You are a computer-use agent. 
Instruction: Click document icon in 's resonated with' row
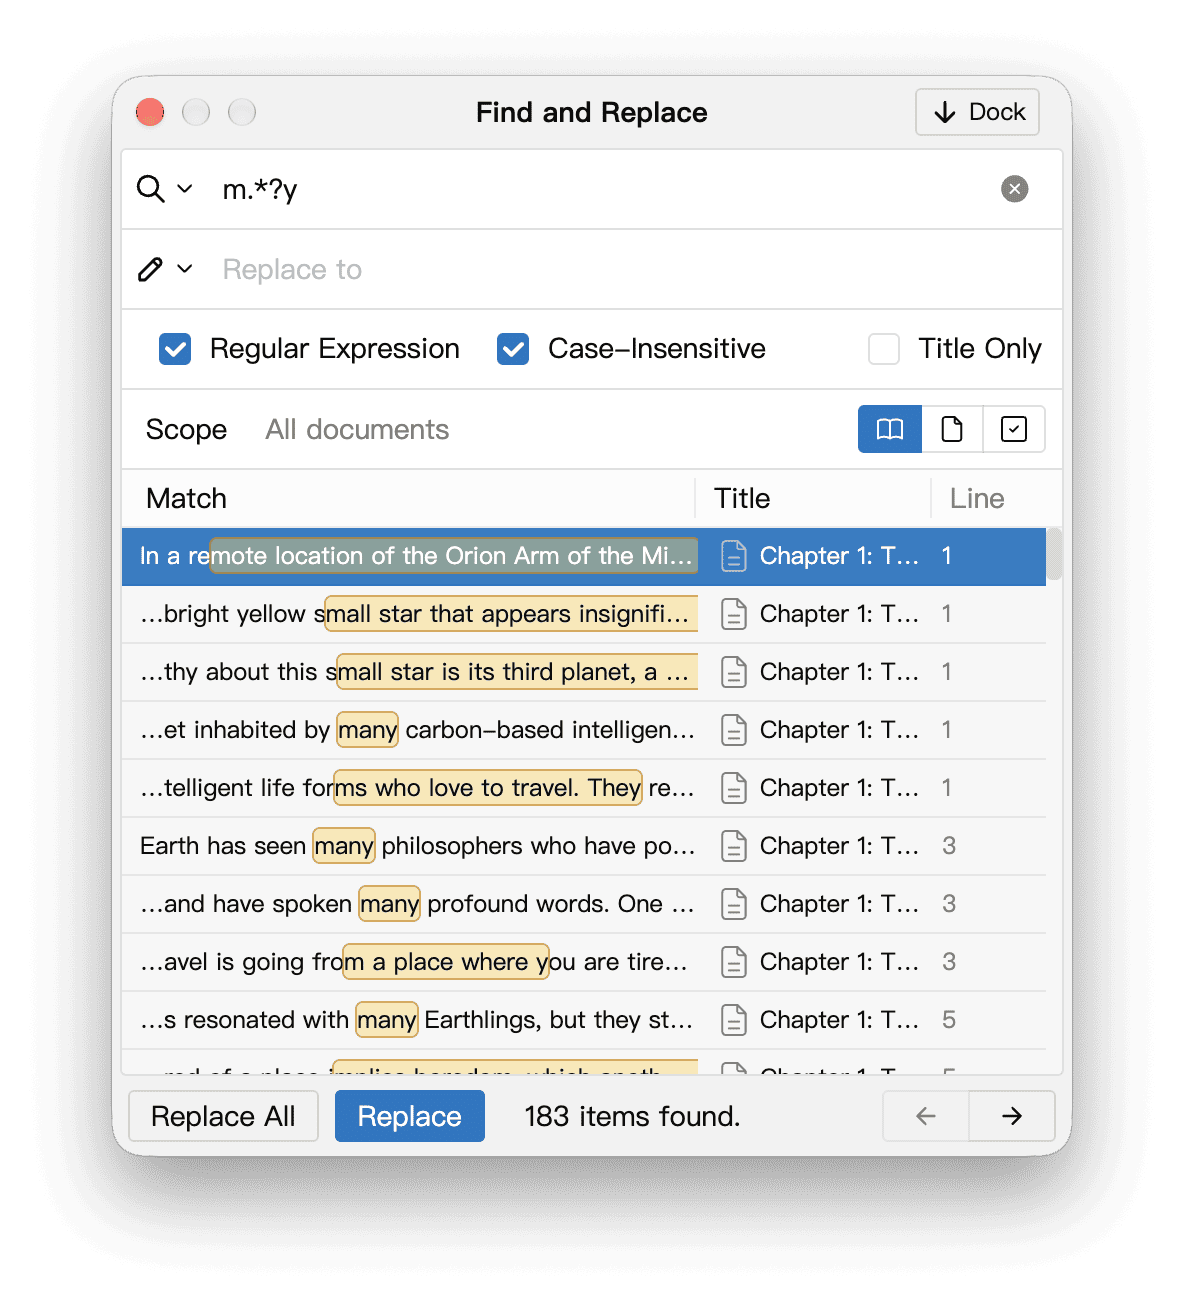point(734,1020)
